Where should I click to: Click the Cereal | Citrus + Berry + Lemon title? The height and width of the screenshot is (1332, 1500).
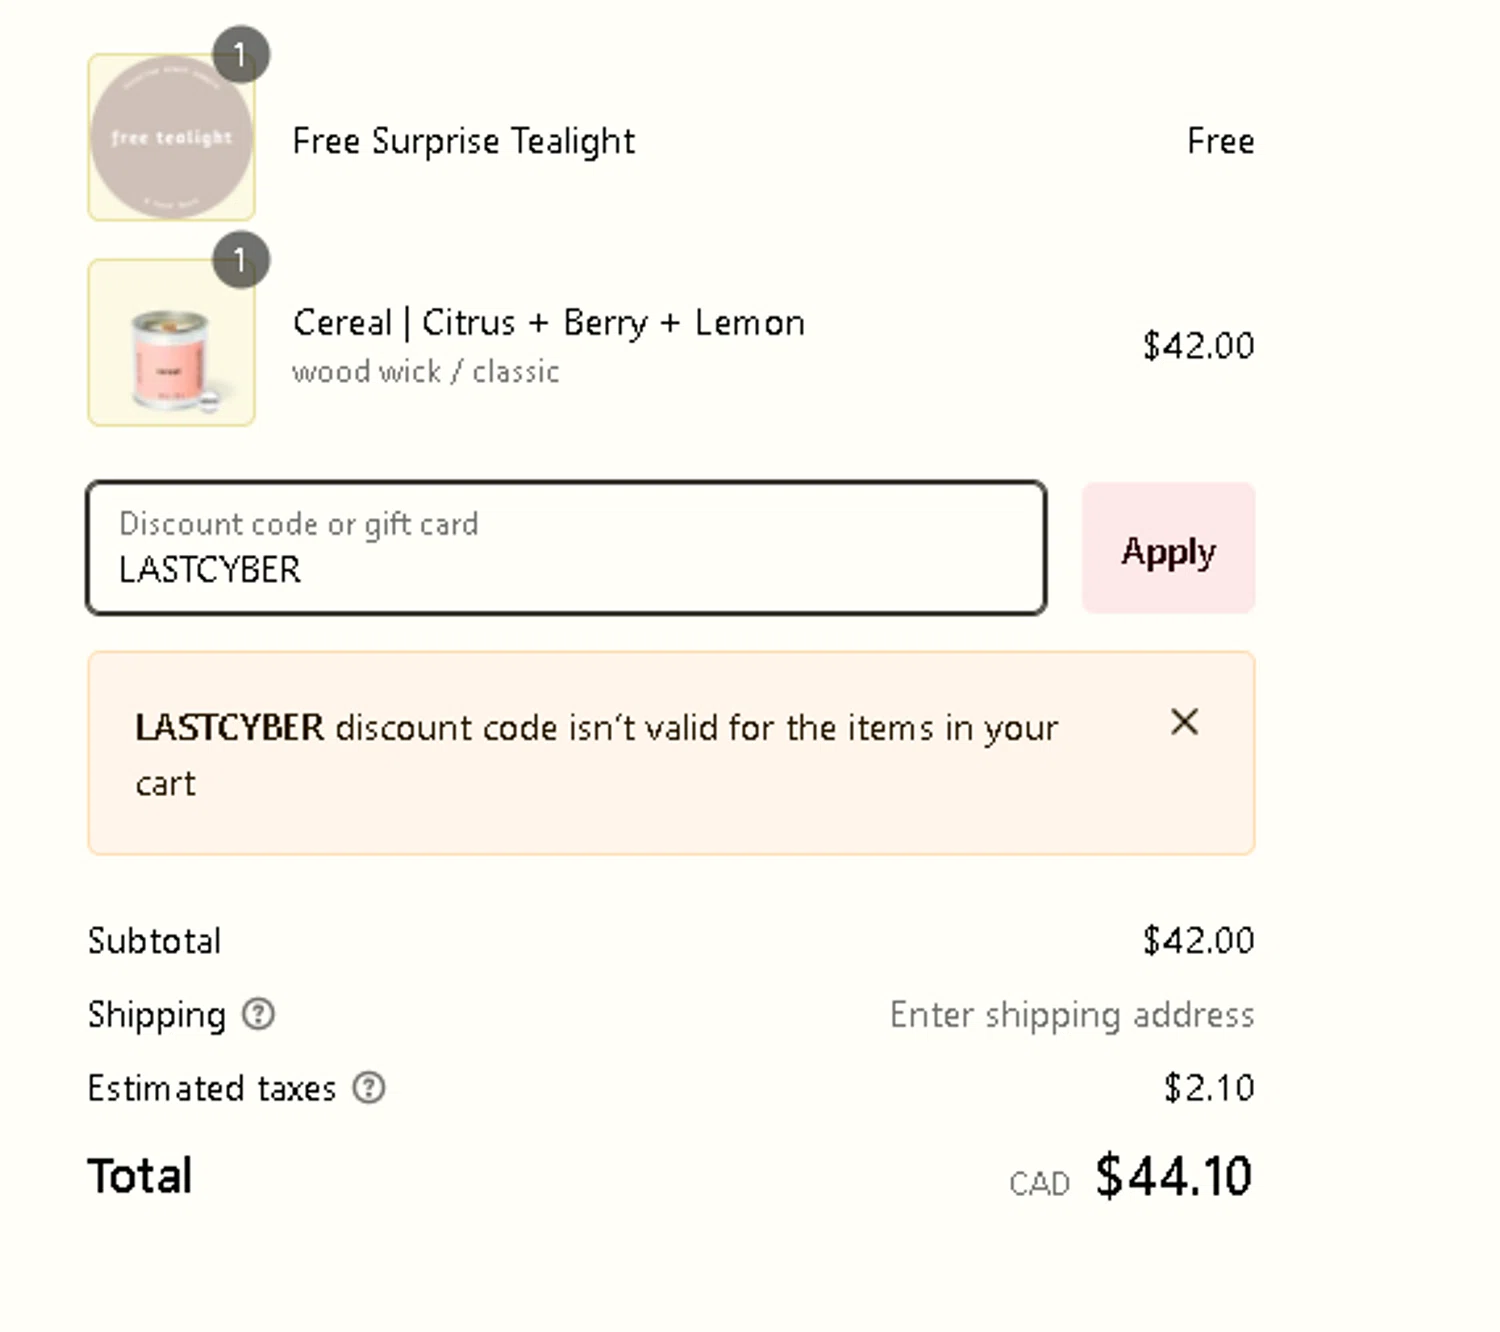coord(548,323)
